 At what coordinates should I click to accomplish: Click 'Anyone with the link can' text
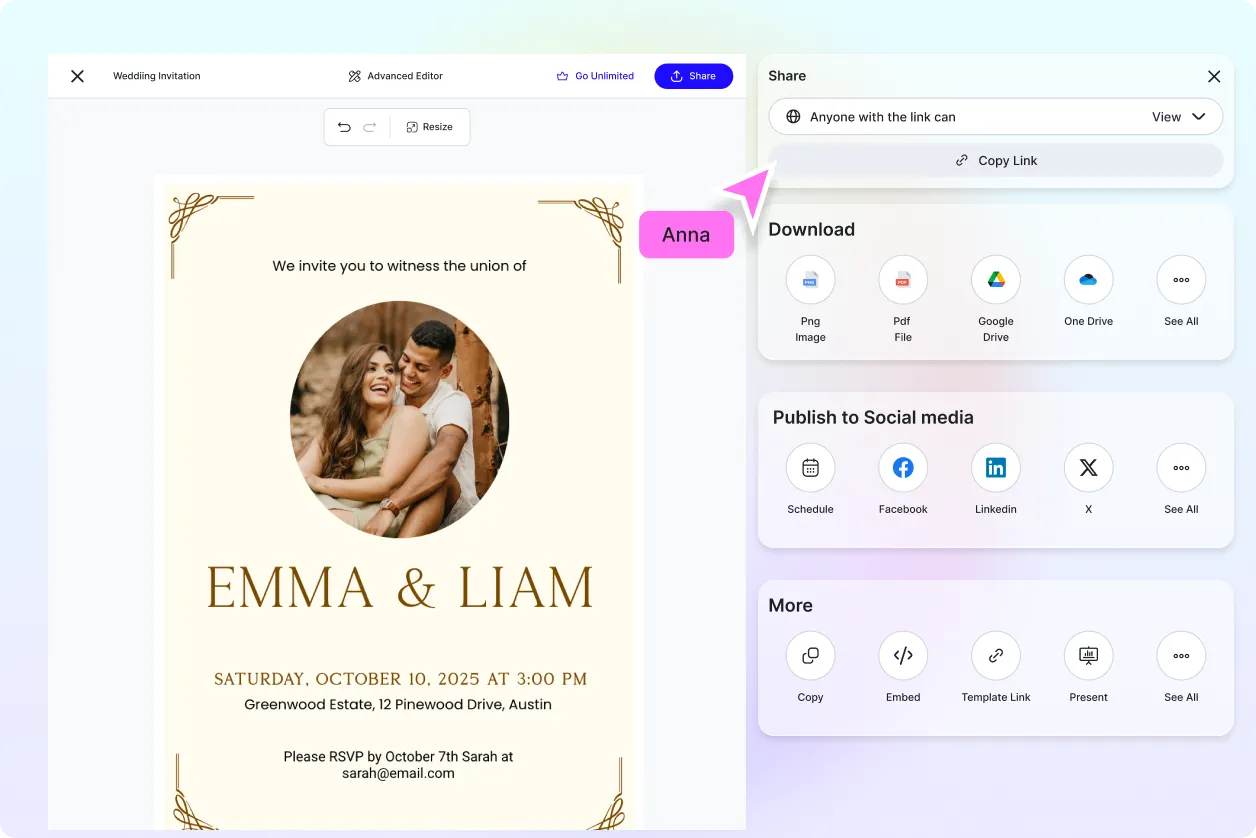(883, 117)
